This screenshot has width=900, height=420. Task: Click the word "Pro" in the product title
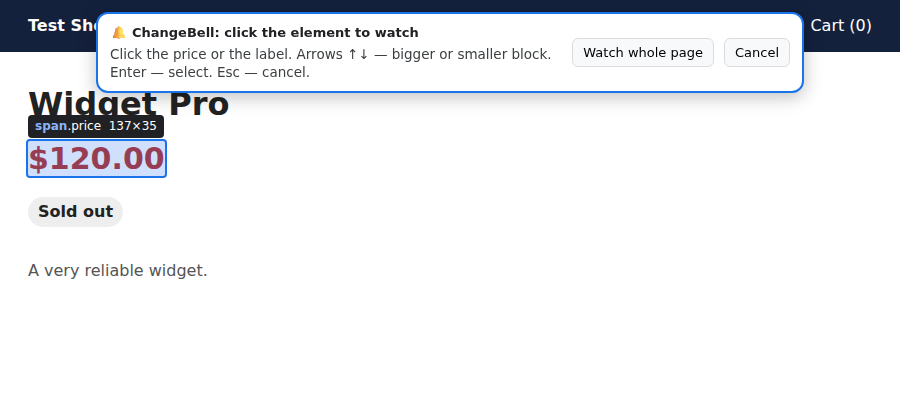point(199,104)
